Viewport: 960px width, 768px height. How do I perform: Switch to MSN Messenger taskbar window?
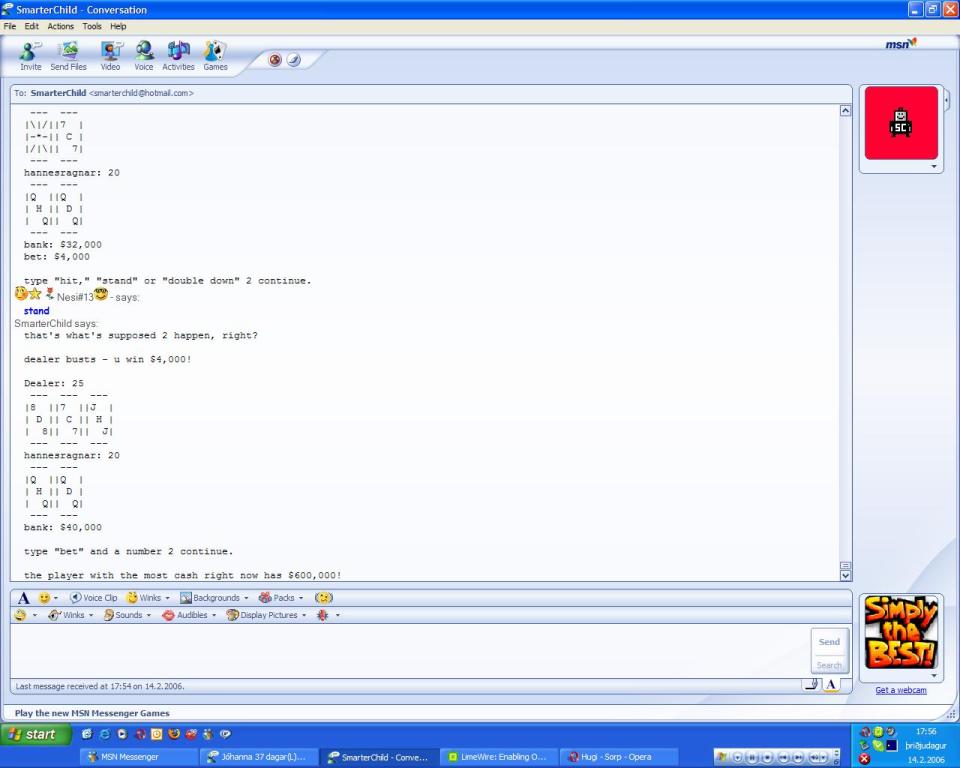(x=138, y=757)
